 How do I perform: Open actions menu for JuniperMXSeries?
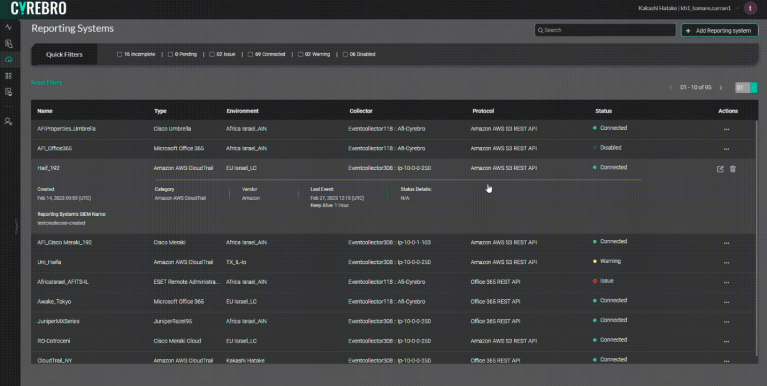click(x=726, y=322)
